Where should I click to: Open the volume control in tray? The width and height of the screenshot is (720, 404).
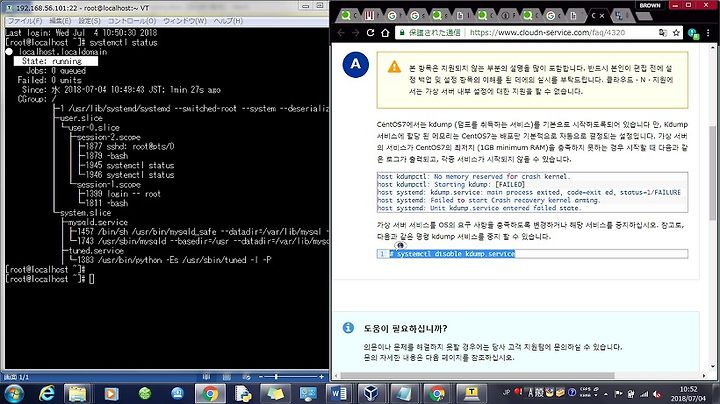(657, 394)
